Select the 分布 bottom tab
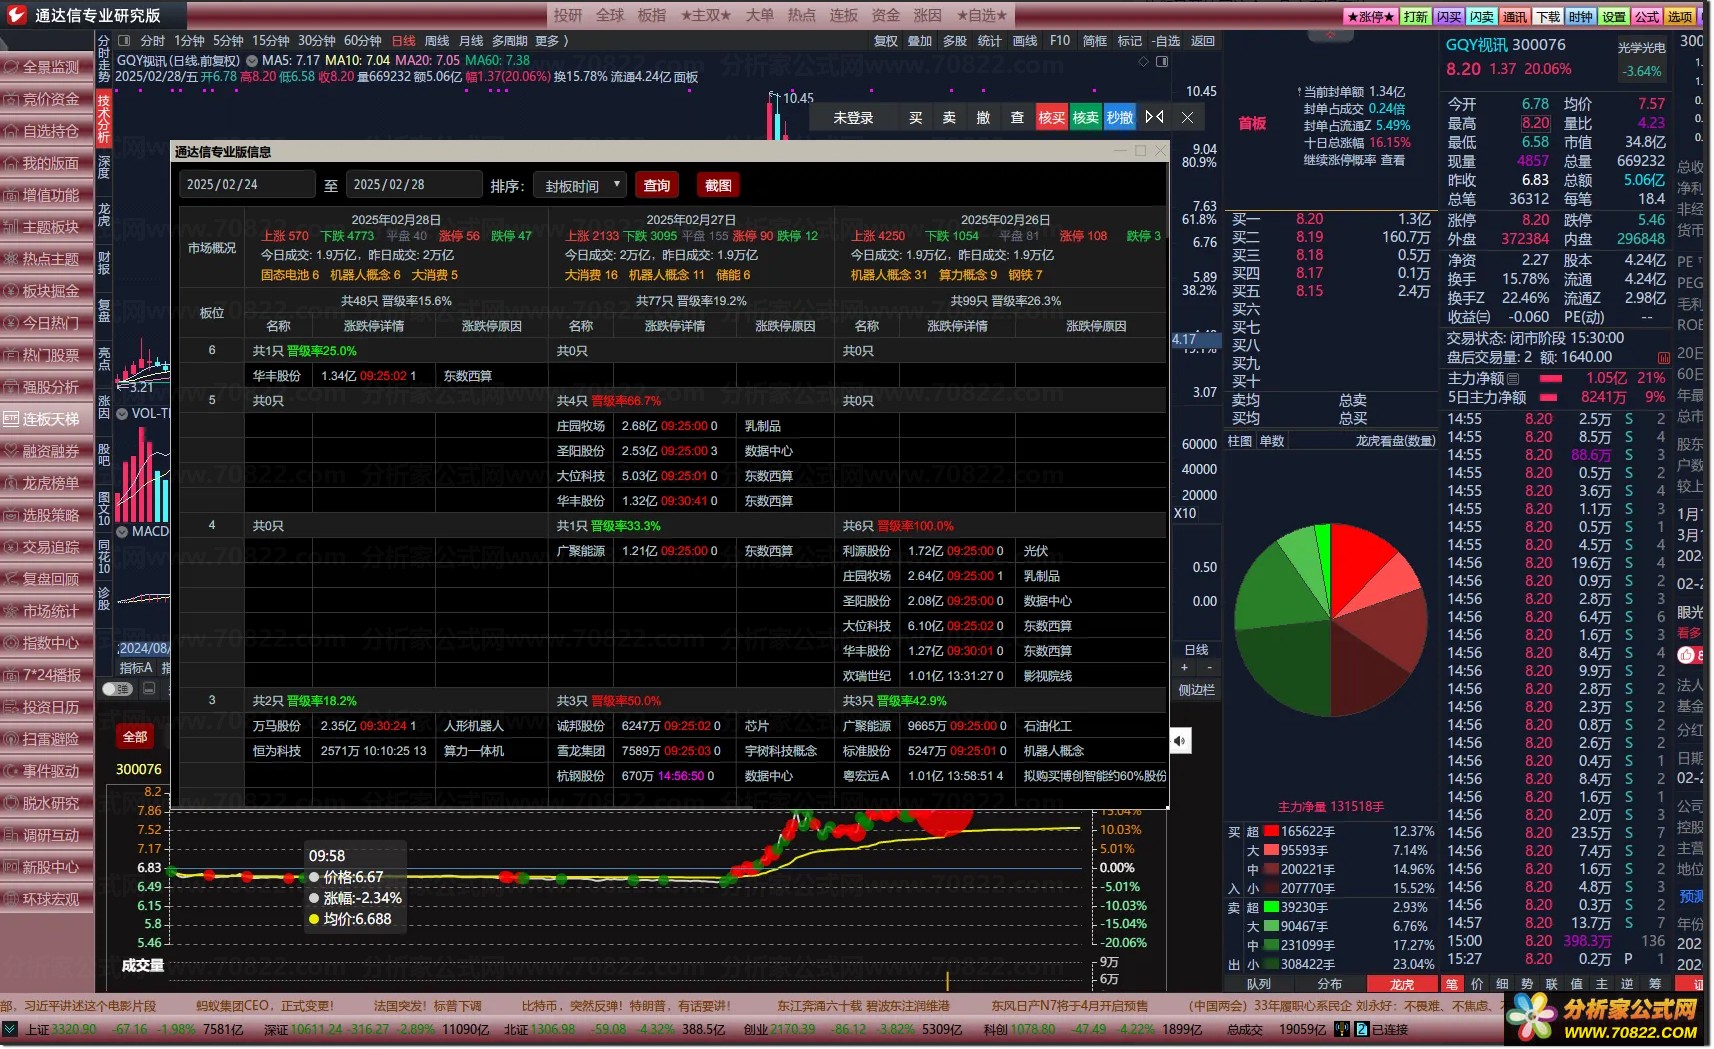 click(1329, 985)
